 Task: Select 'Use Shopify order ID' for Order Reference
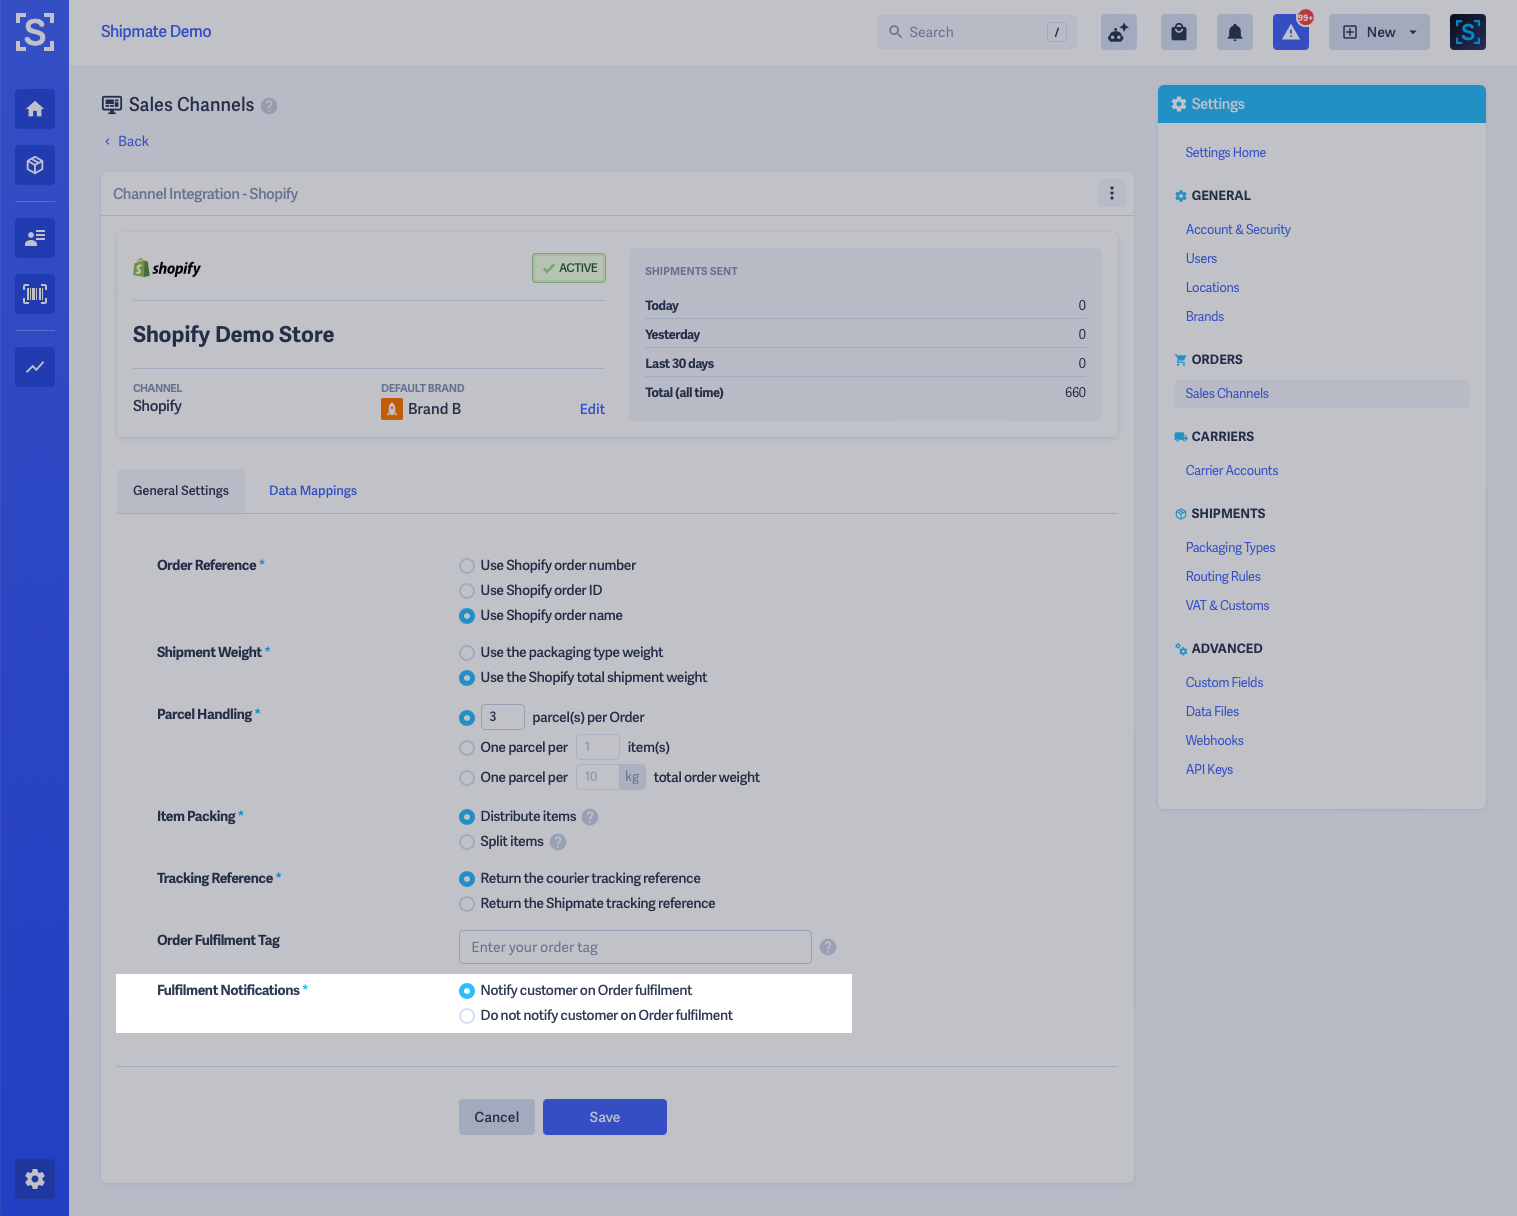466,590
